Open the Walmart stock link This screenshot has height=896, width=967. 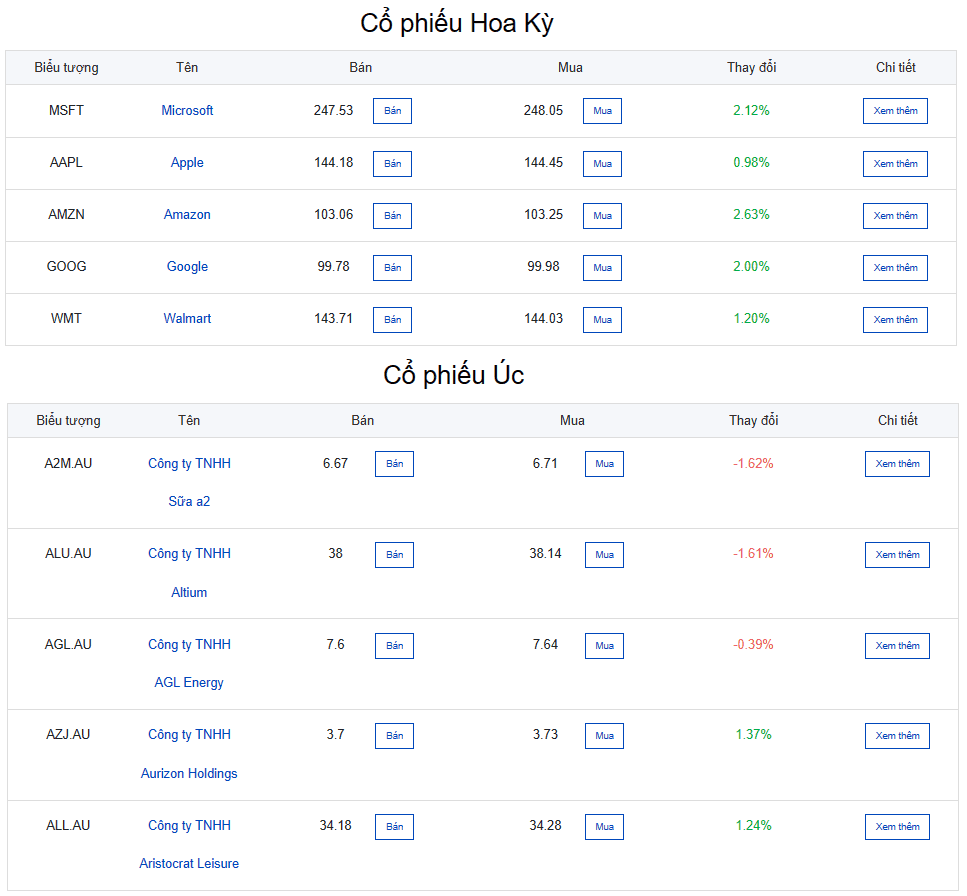187,319
